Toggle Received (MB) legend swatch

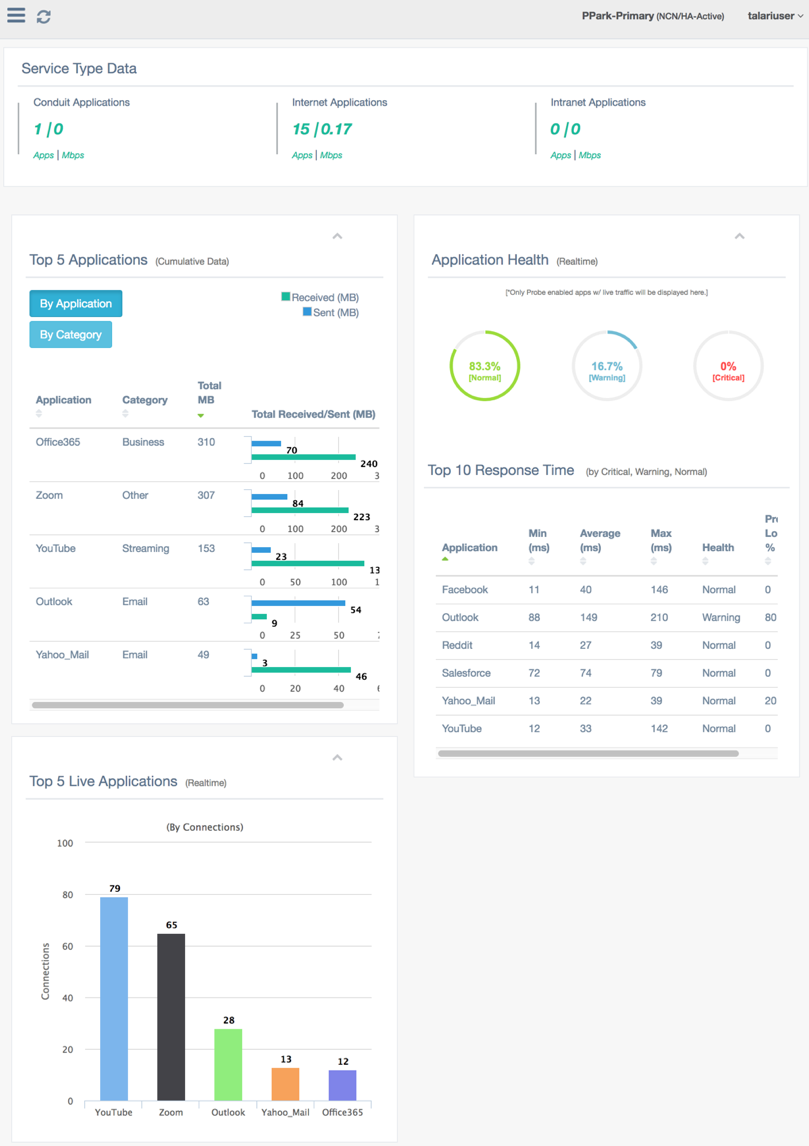pyautogui.click(x=286, y=297)
